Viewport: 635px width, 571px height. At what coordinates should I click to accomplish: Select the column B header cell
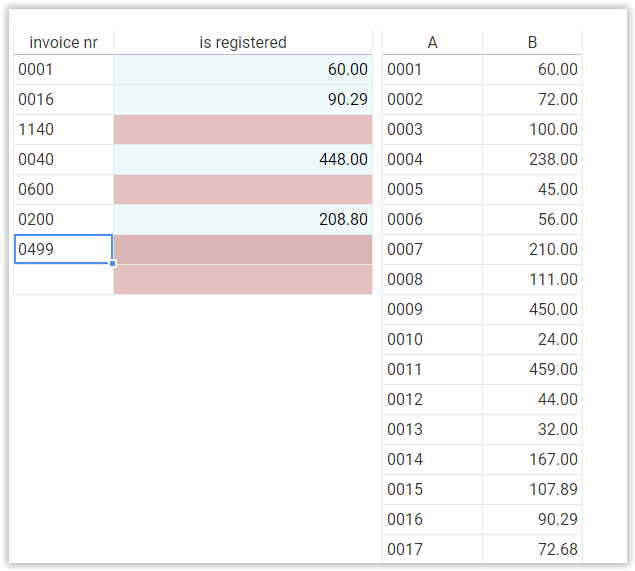pos(532,42)
